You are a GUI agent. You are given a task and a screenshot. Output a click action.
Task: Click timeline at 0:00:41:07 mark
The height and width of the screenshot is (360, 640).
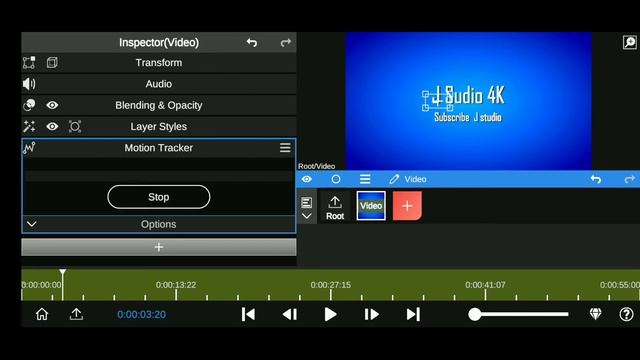coord(485,285)
